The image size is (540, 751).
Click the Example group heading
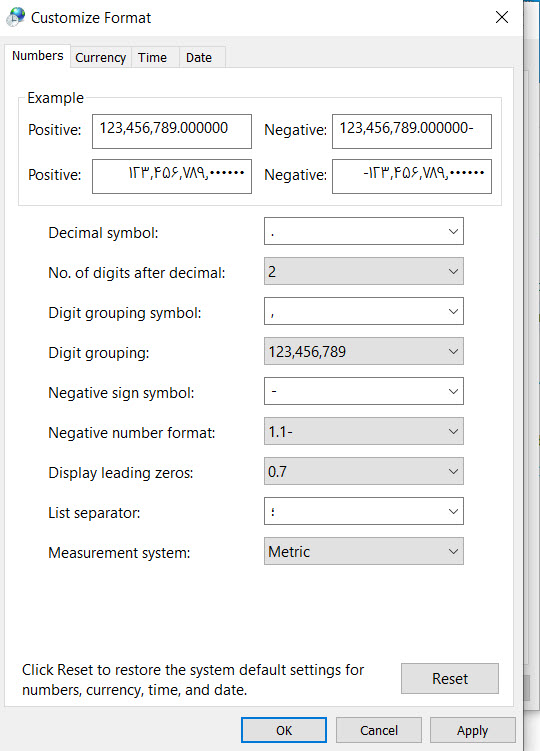56,98
